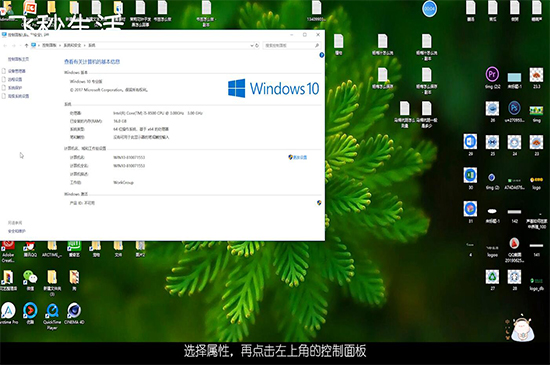The image size is (550, 365).
Task: Open 高级系统设置 from the left sidebar
Action: 19,96
